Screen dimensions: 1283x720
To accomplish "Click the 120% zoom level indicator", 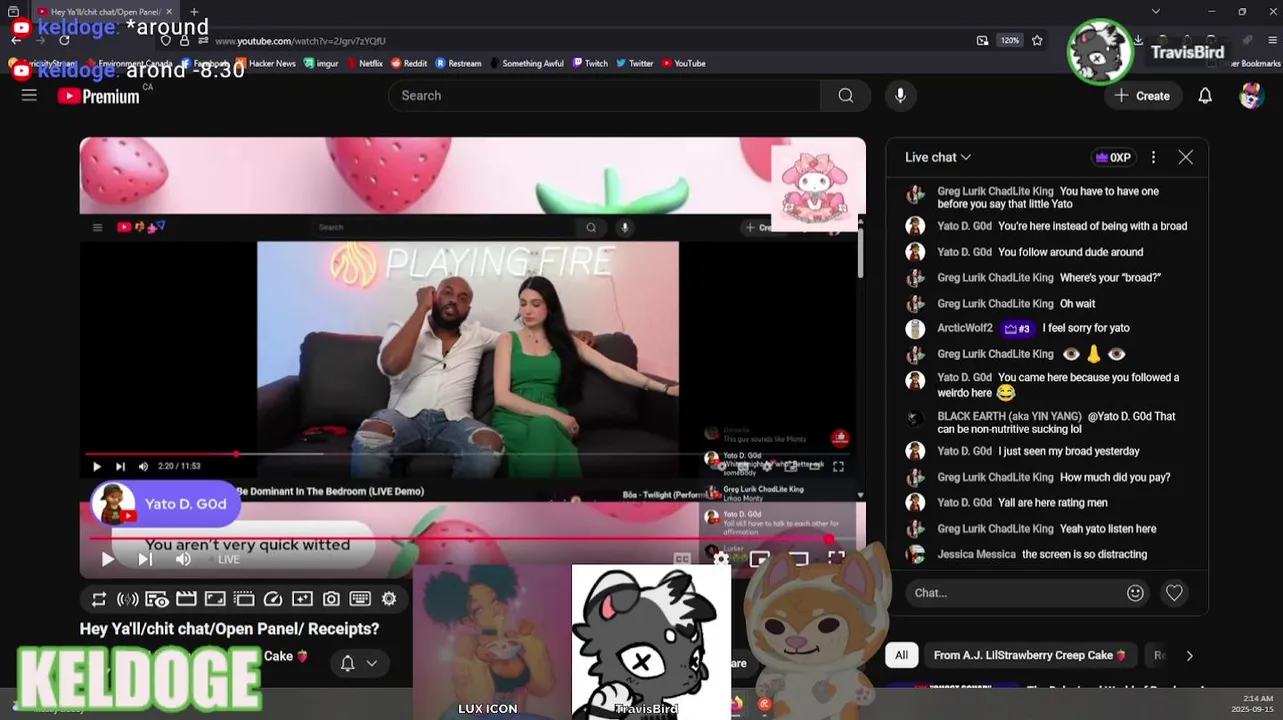I will point(1010,41).
